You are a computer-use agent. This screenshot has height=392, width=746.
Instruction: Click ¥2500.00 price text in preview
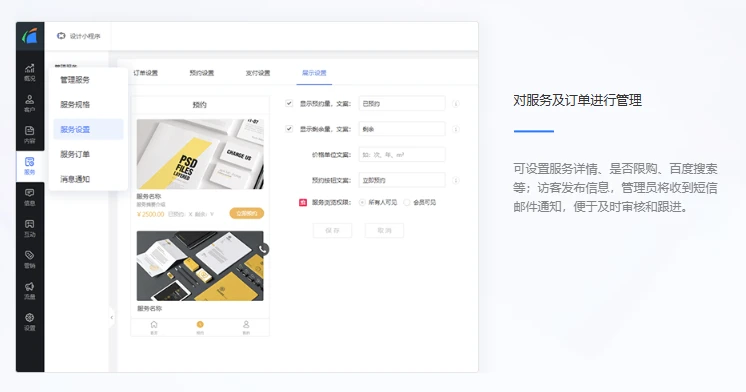coord(150,214)
